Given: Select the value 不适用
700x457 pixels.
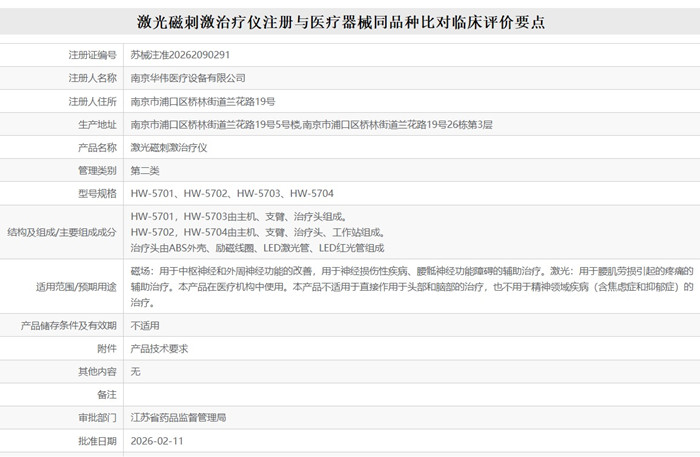Looking at the screenshot, I should click(145, 325).
